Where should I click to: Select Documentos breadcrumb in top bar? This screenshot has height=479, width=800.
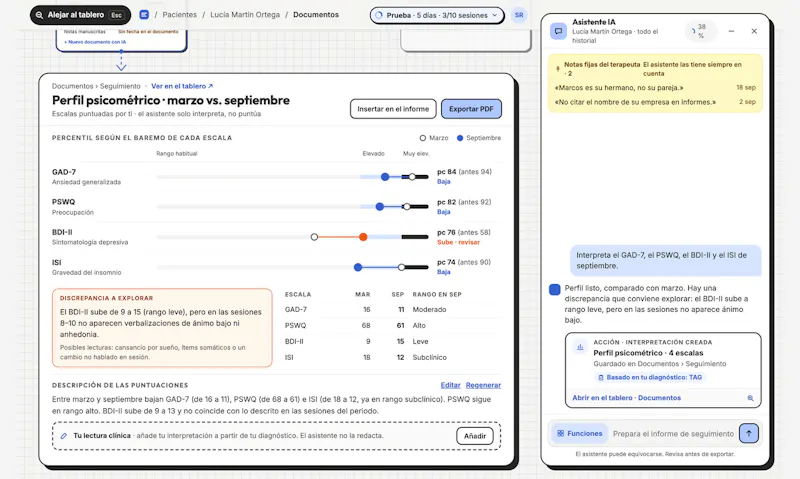tap(316, 15)
